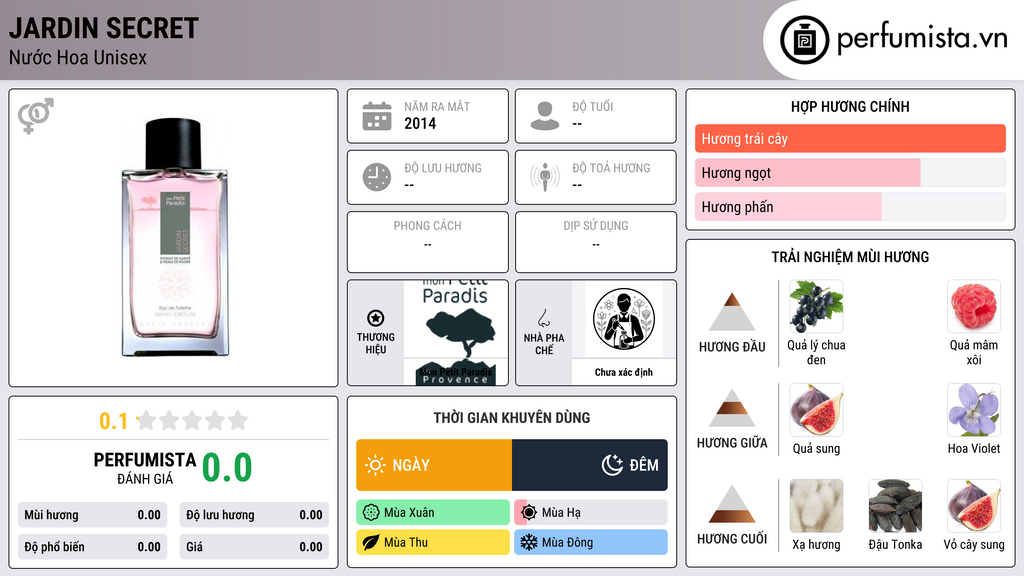Click the Vỏ cây sung image
The image size is (1024, 576).
pos(974,506)
